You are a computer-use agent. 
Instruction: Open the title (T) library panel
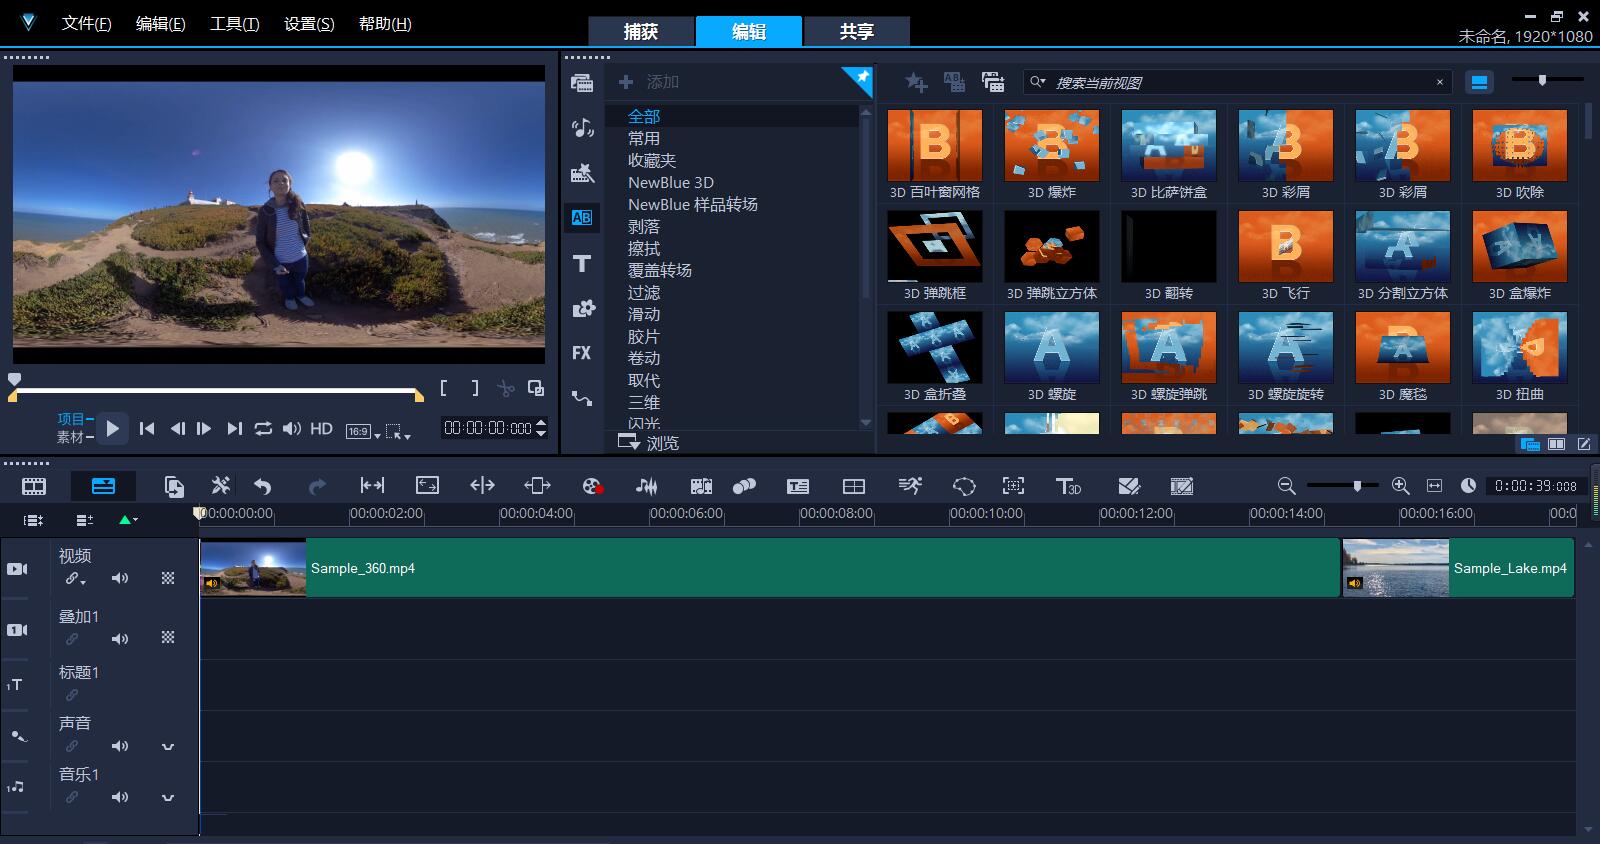(582, 263)
